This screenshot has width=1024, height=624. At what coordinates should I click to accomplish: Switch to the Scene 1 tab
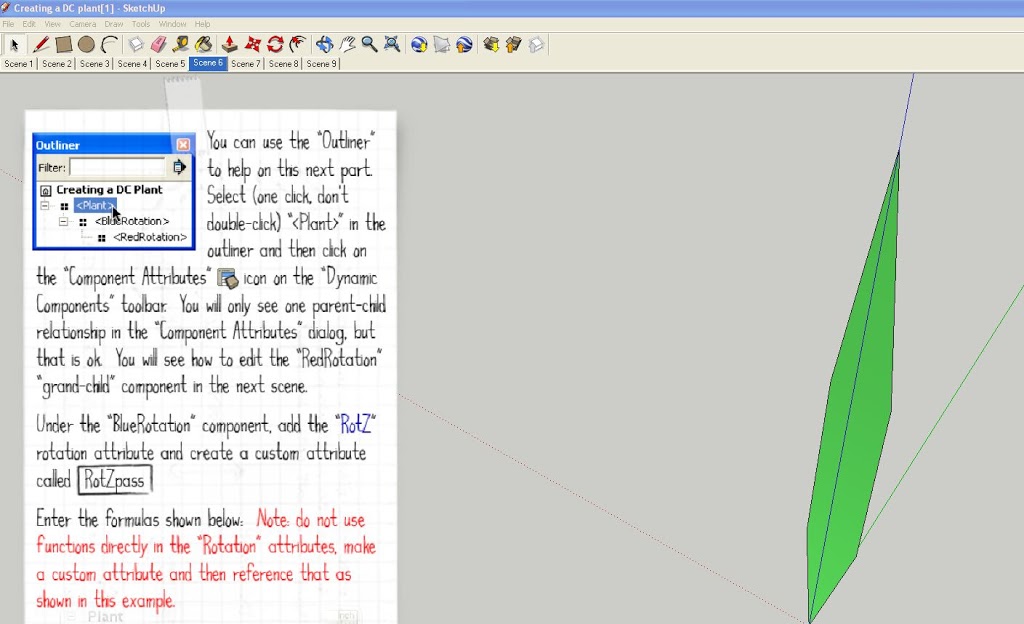click(x=18, y=64)
